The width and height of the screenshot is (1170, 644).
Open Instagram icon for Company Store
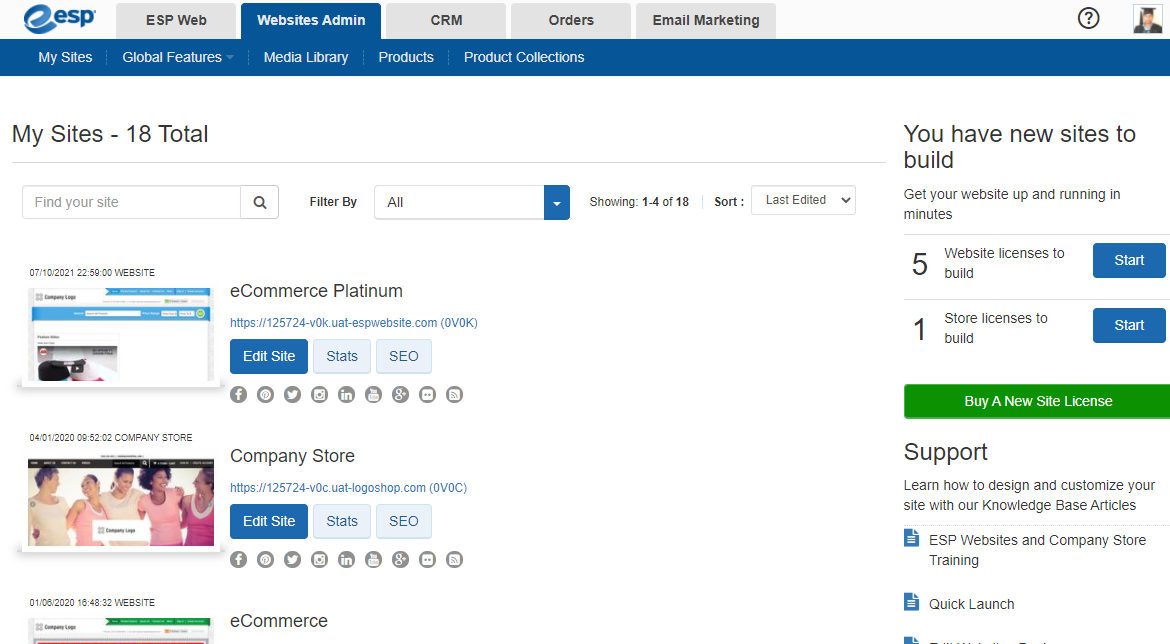[319, 560]
